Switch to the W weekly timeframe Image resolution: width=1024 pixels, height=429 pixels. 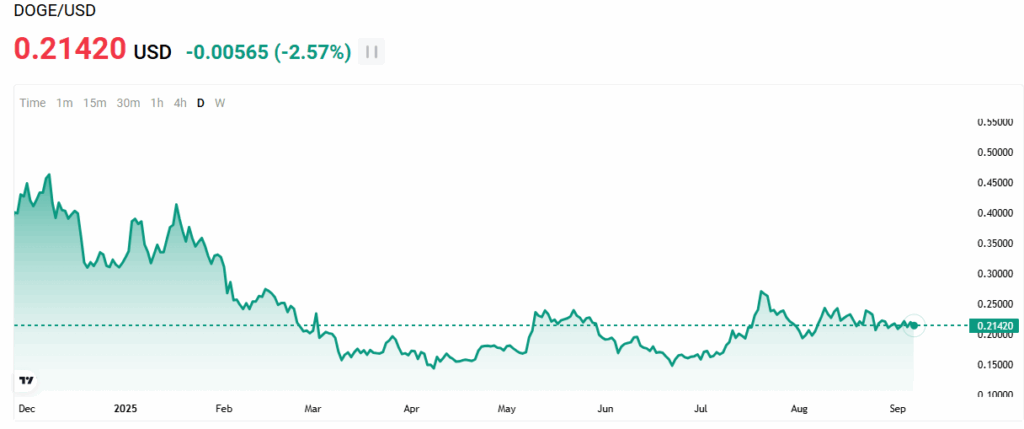pos(219,103)
